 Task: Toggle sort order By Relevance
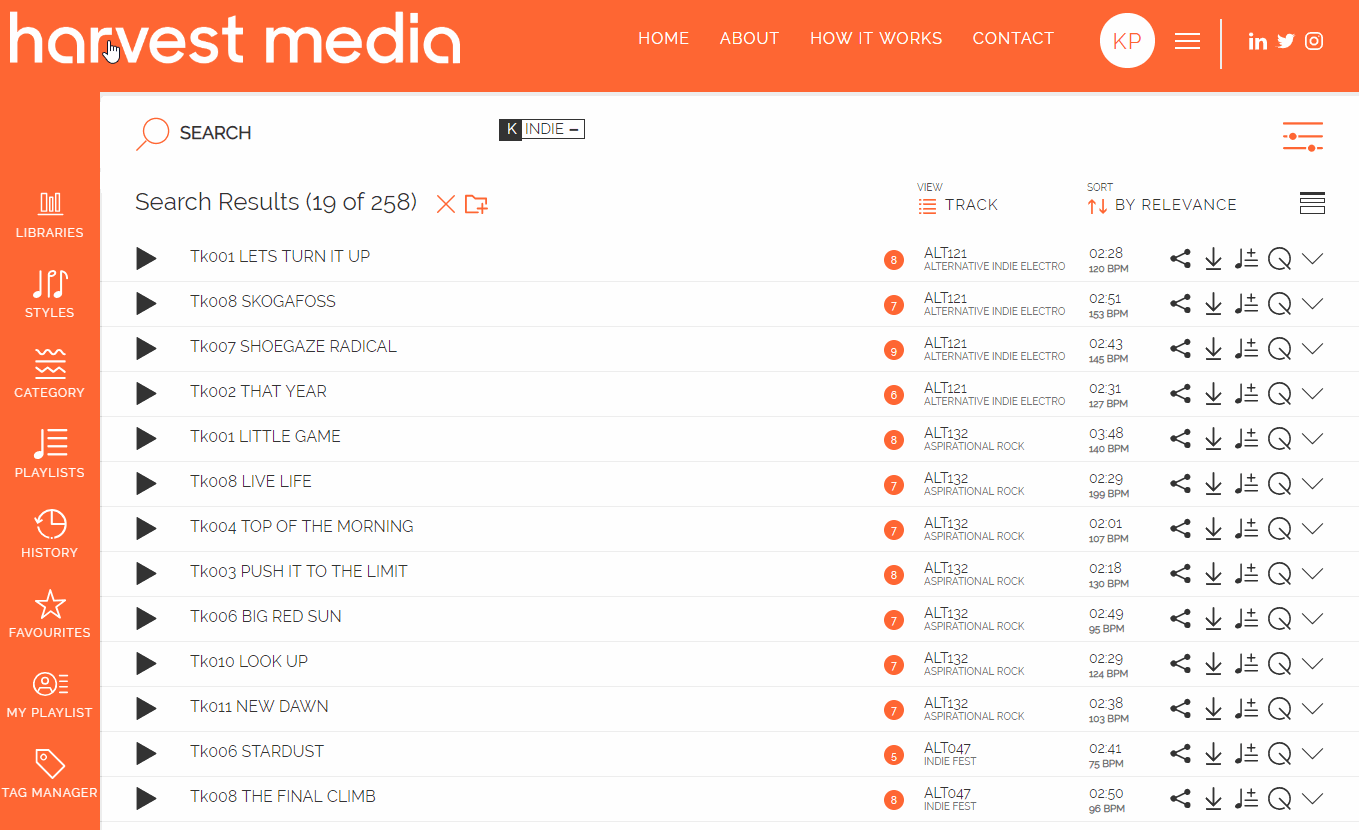(x=1162, y=205)
